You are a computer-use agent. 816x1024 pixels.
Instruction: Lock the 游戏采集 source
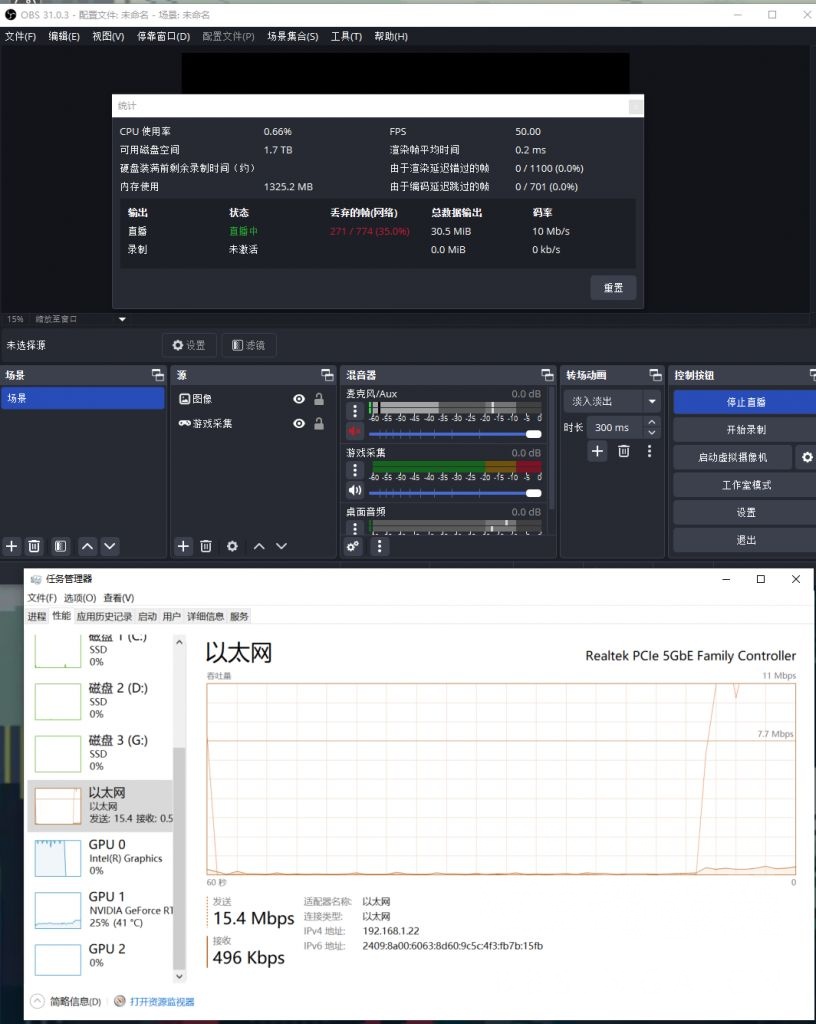pos(319,423)
